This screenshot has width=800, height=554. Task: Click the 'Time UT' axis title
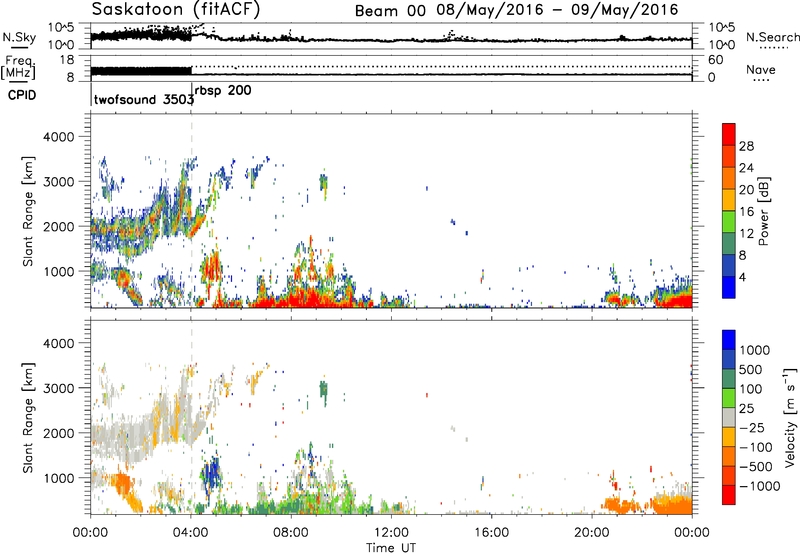tap(391, 548)
